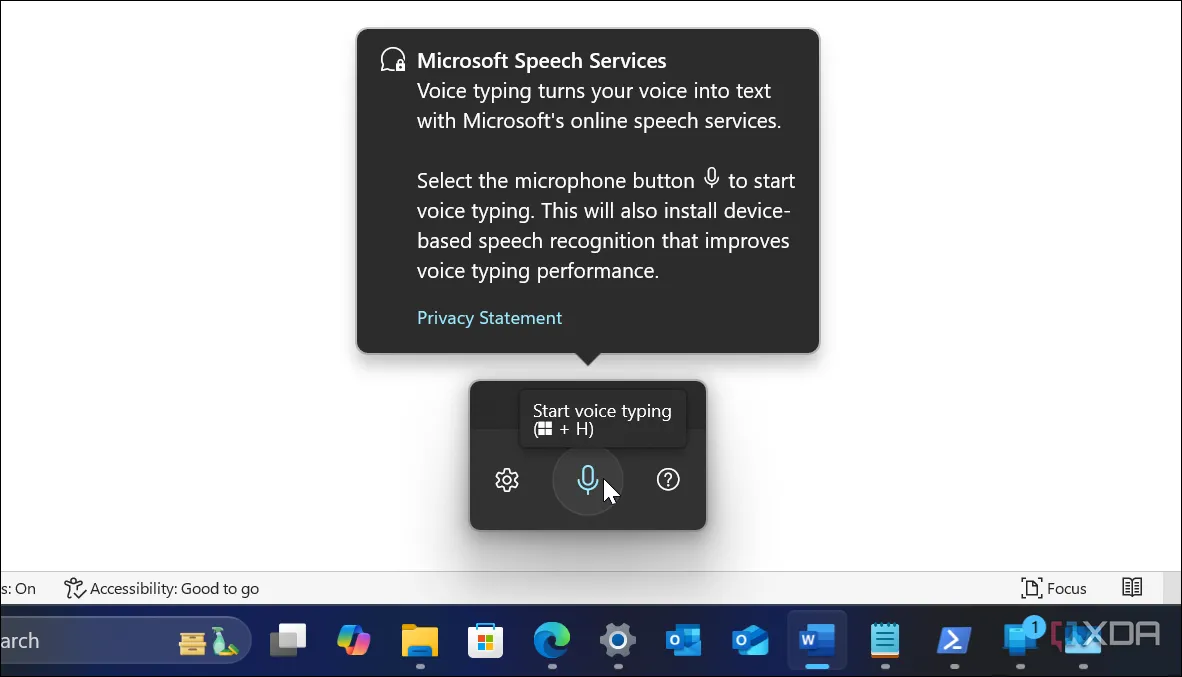This screenshot has height=677, width=1182.
Task: Open File Explorer from taskbar
Action: click(420, 641)
